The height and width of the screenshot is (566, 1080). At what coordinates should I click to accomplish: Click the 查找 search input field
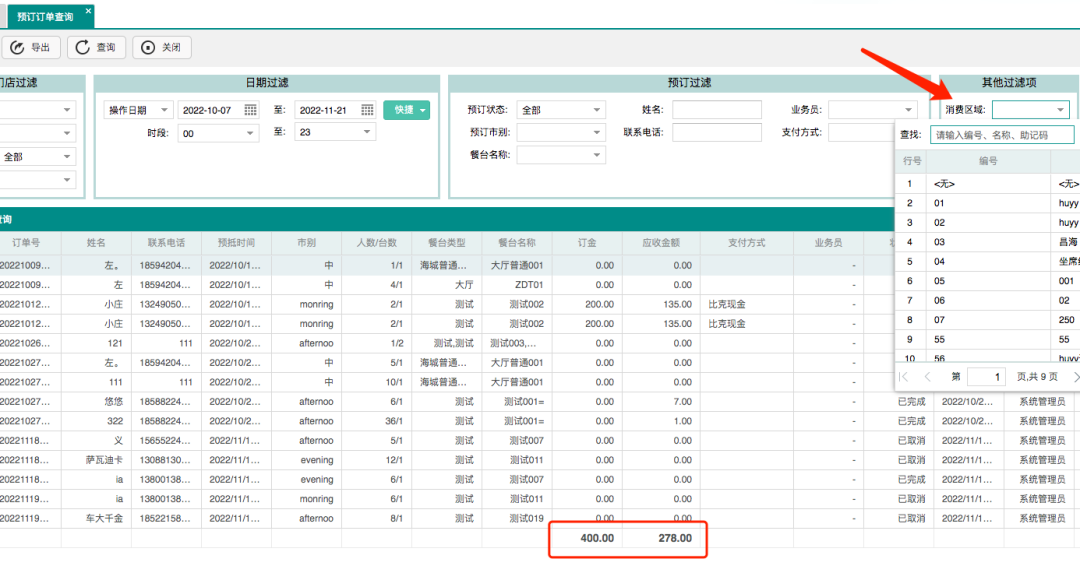(1003, 134)
